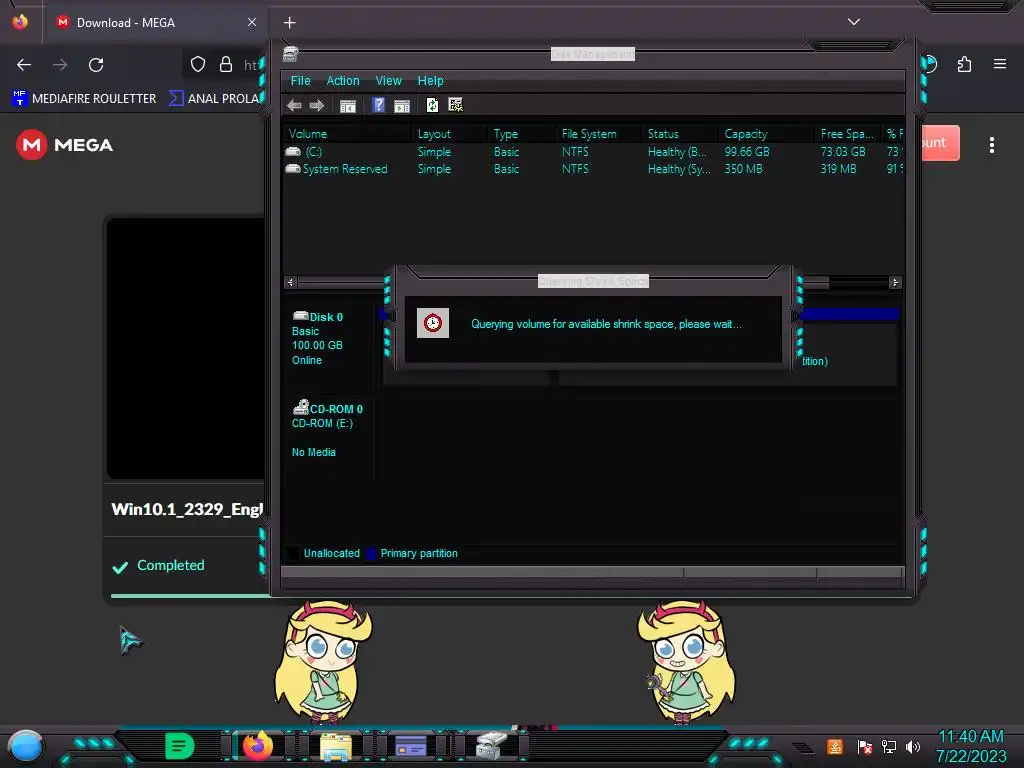Go back in Firefox browser
This screenshot has height=768, width=1024.
pos(24,65)
